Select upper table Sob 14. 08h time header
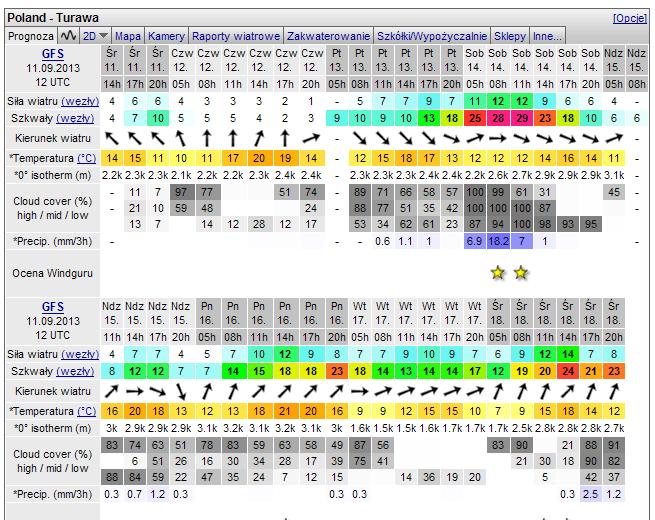Screen dimensions: 655x520 point(498,84)
